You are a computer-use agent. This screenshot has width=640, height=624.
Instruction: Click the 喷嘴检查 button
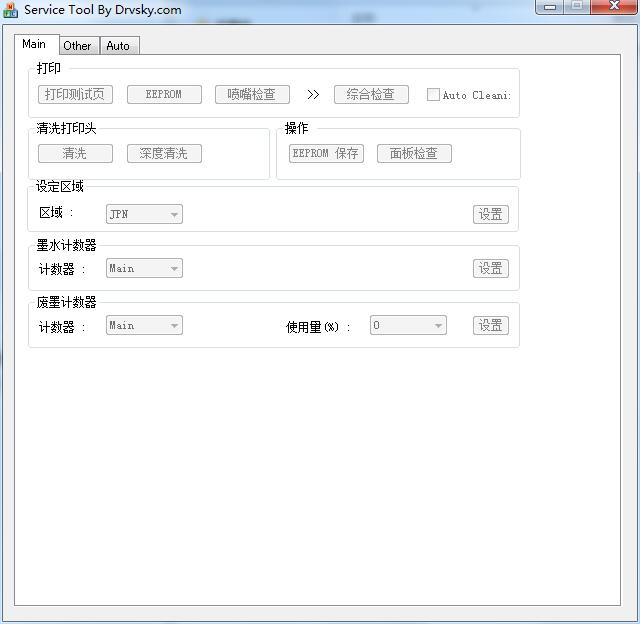click(x=252, y=94)
